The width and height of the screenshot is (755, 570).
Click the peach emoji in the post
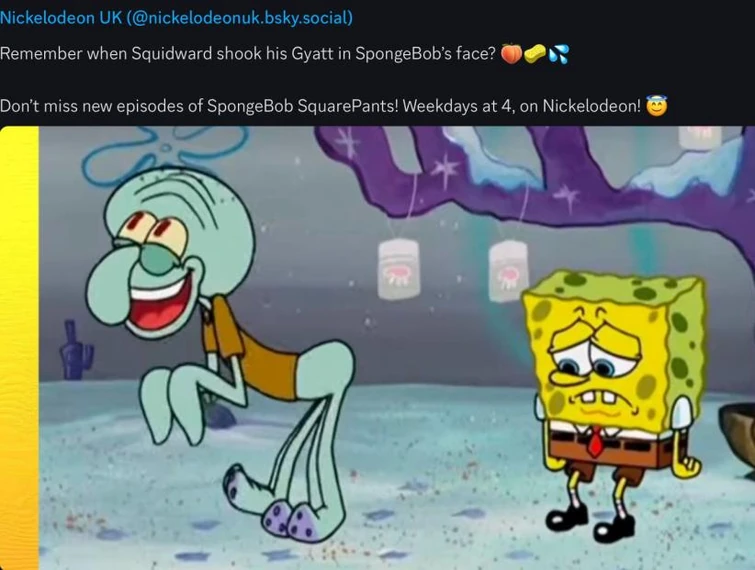click(x=511, y=53)
